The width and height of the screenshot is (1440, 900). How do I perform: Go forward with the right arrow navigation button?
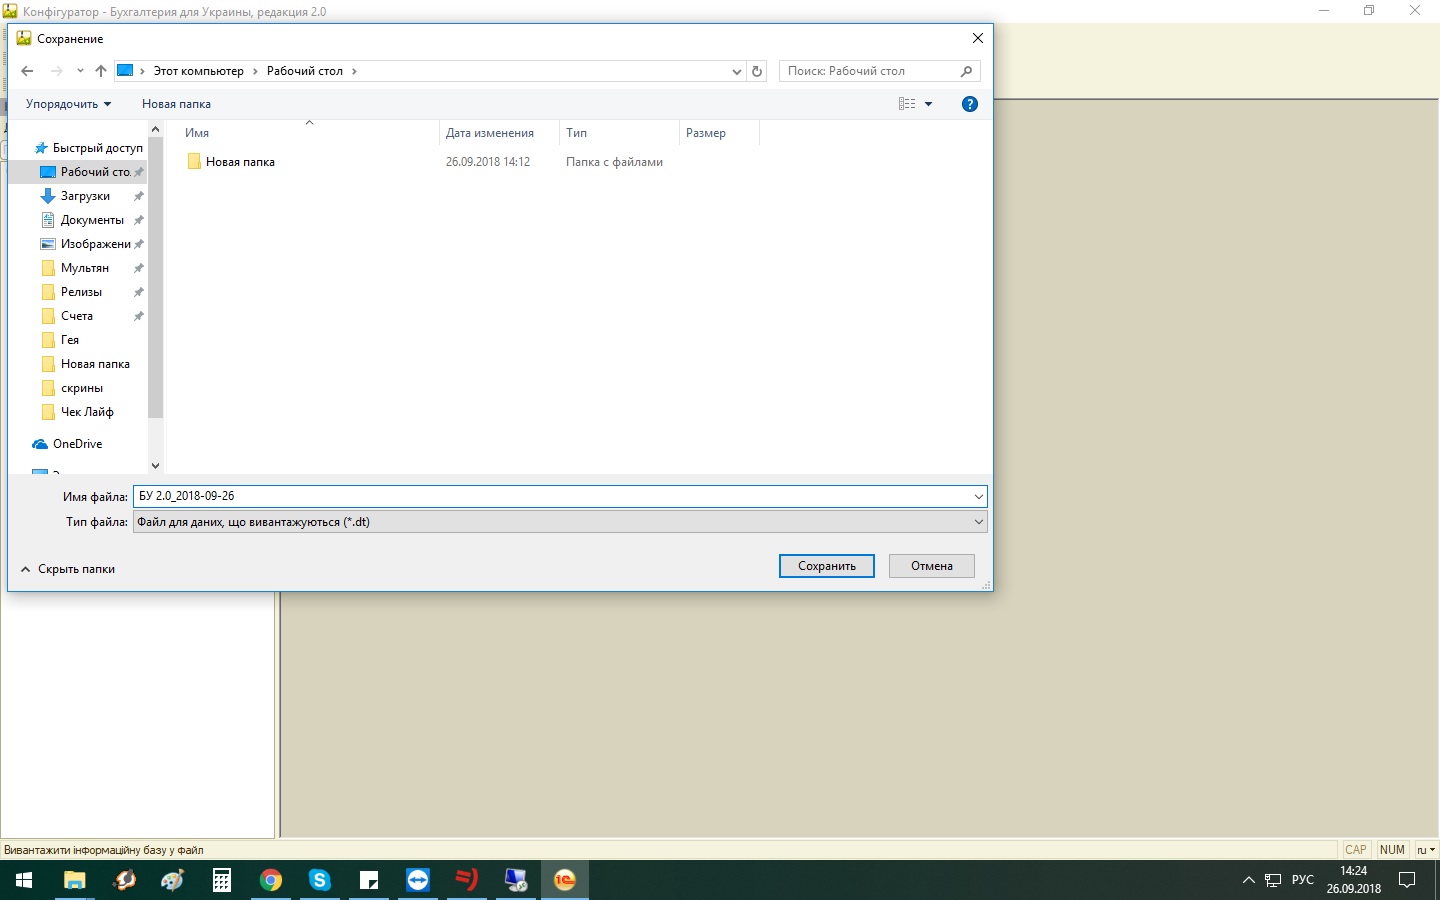point(57,71)
